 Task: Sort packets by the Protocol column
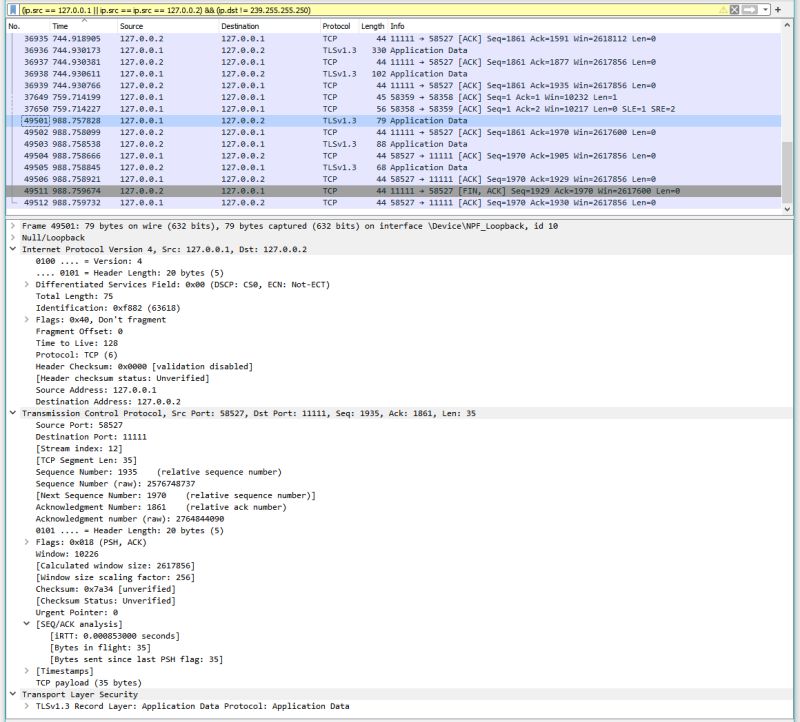click(x=336, y=27)
